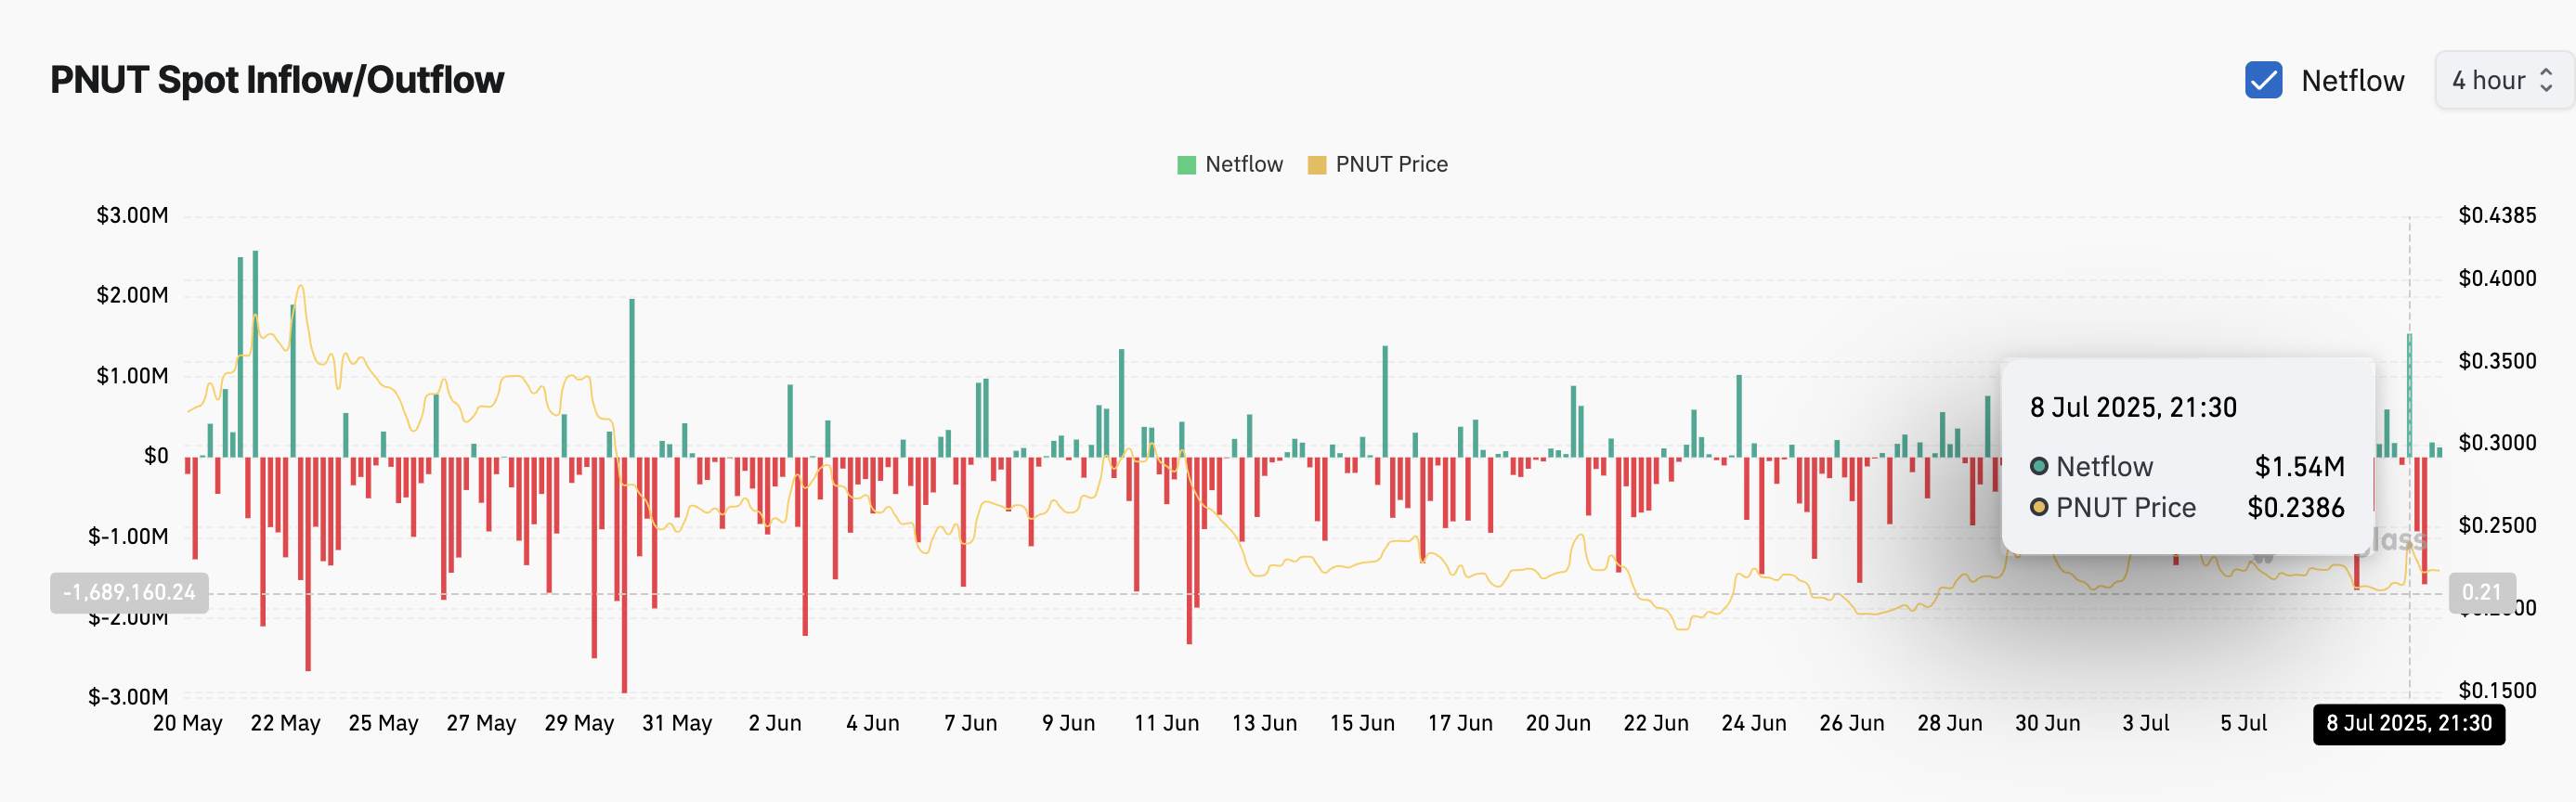
Task: Click the 0.21 price crosshair tag
Action: (2481, 593)
